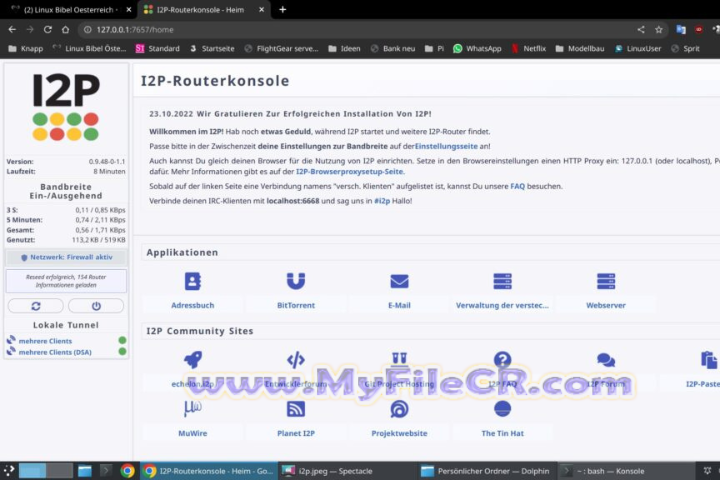
Task: Open the KDE application launcher
Action: coord(9,471)
